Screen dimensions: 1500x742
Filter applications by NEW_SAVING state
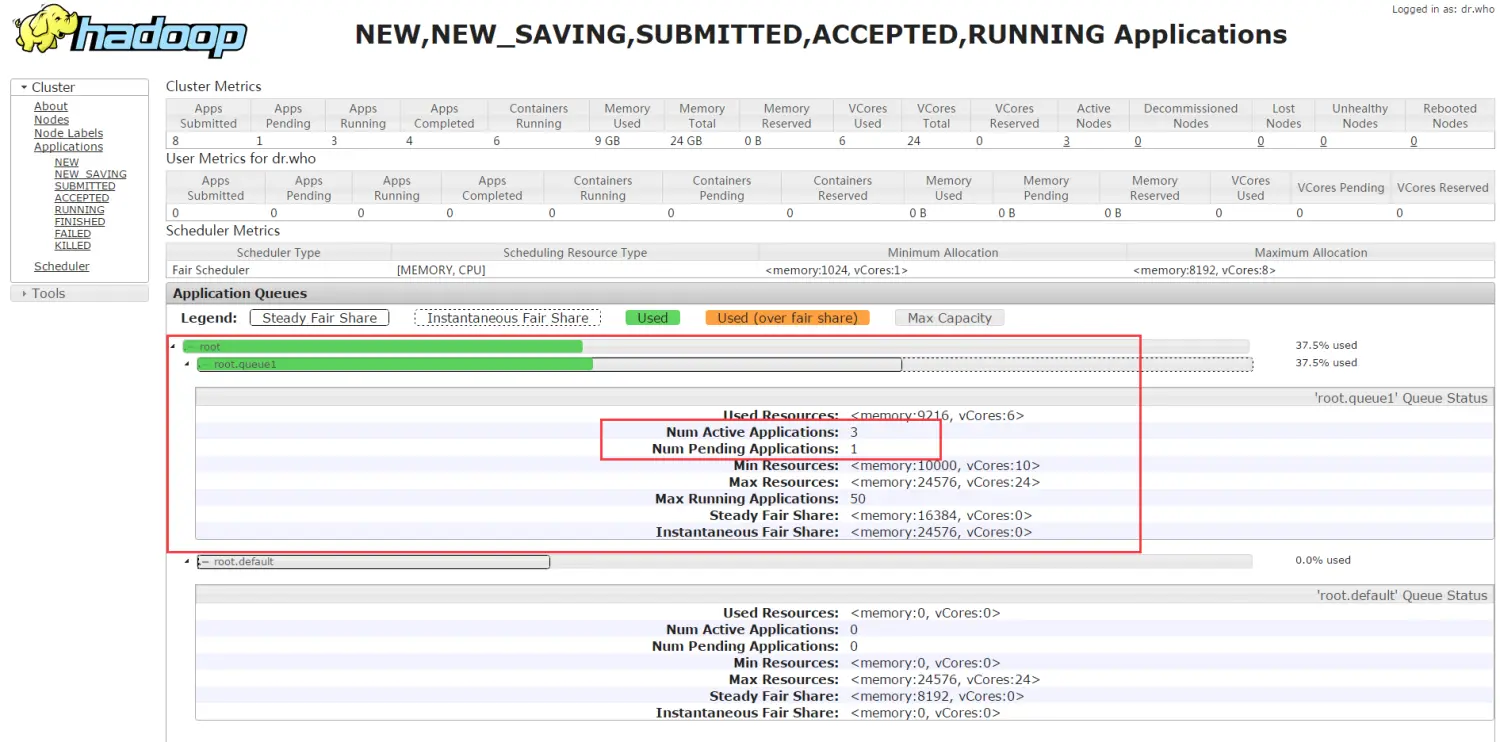[91, 174]
